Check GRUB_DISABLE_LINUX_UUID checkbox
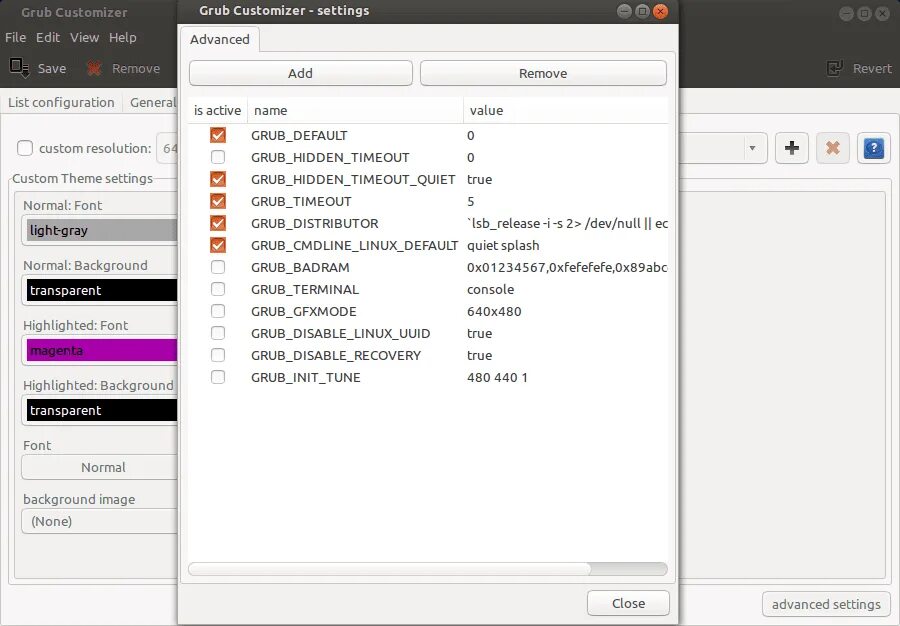The height and width of the screenshot is (626, 900). point(218,333)
